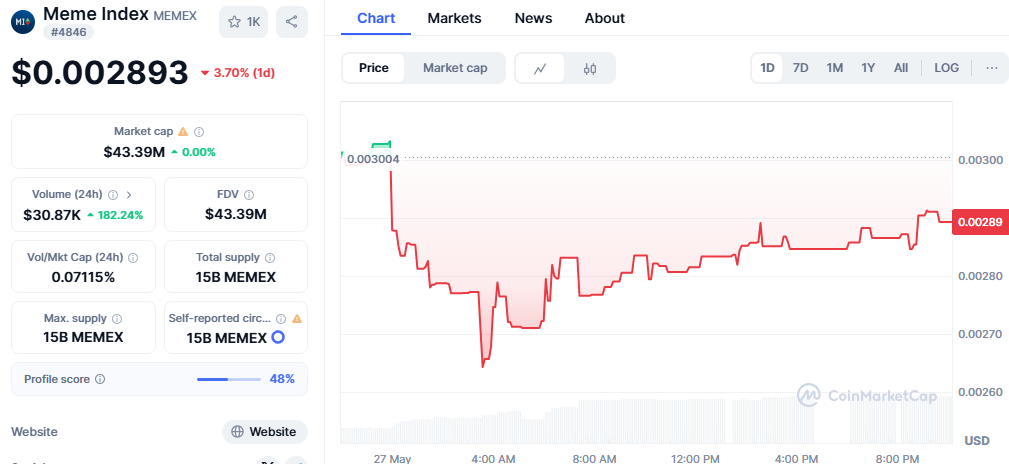Image resolution: width=1009 pixels, height=464 pixels.
Task: Click the 0.07115% Vol/Mkt Cap value
Action: (84, 277)
